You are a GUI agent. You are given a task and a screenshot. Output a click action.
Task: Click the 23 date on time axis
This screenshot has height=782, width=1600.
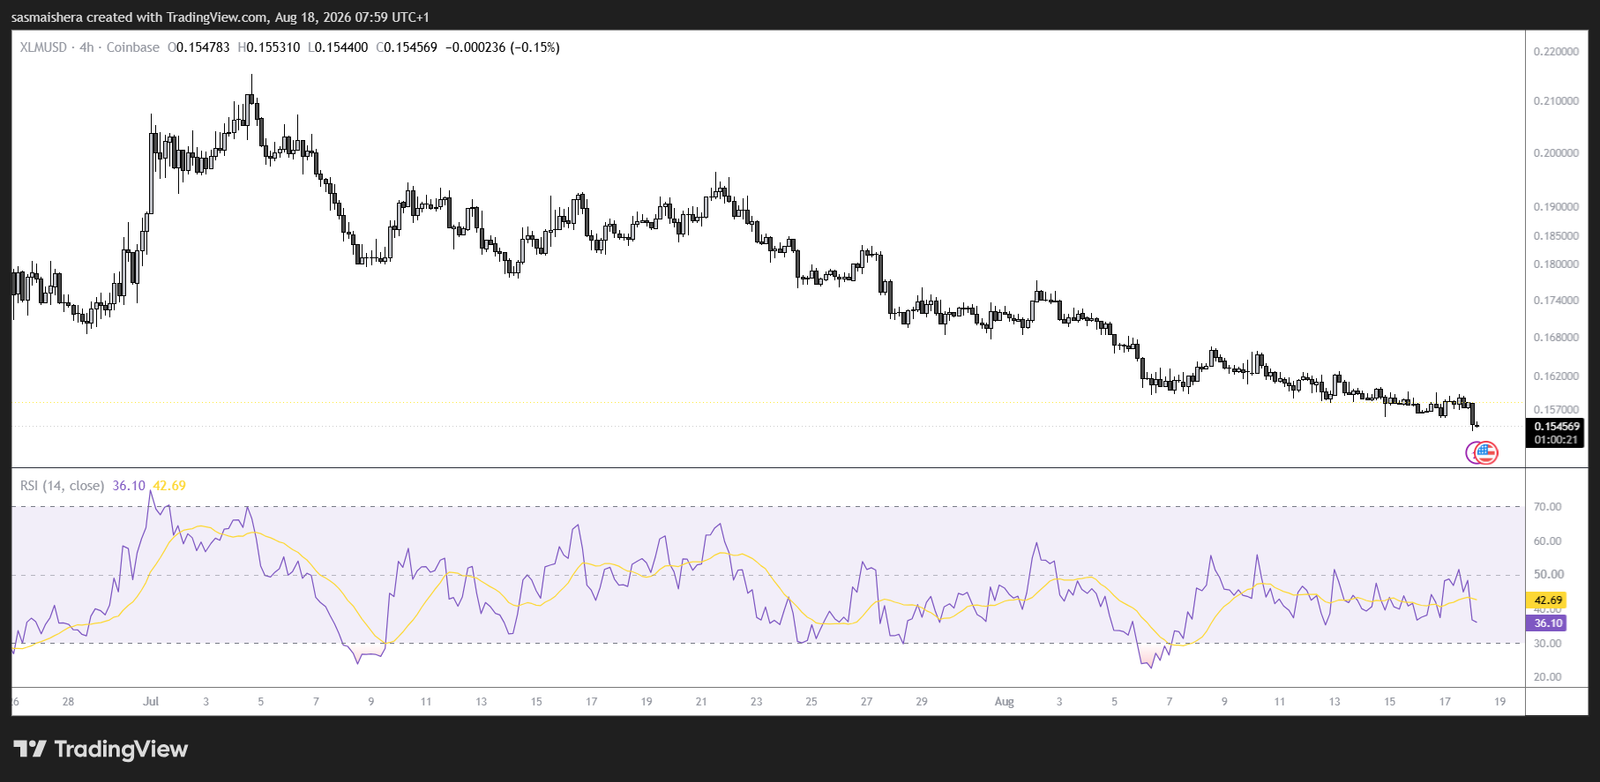click(756, 702)
